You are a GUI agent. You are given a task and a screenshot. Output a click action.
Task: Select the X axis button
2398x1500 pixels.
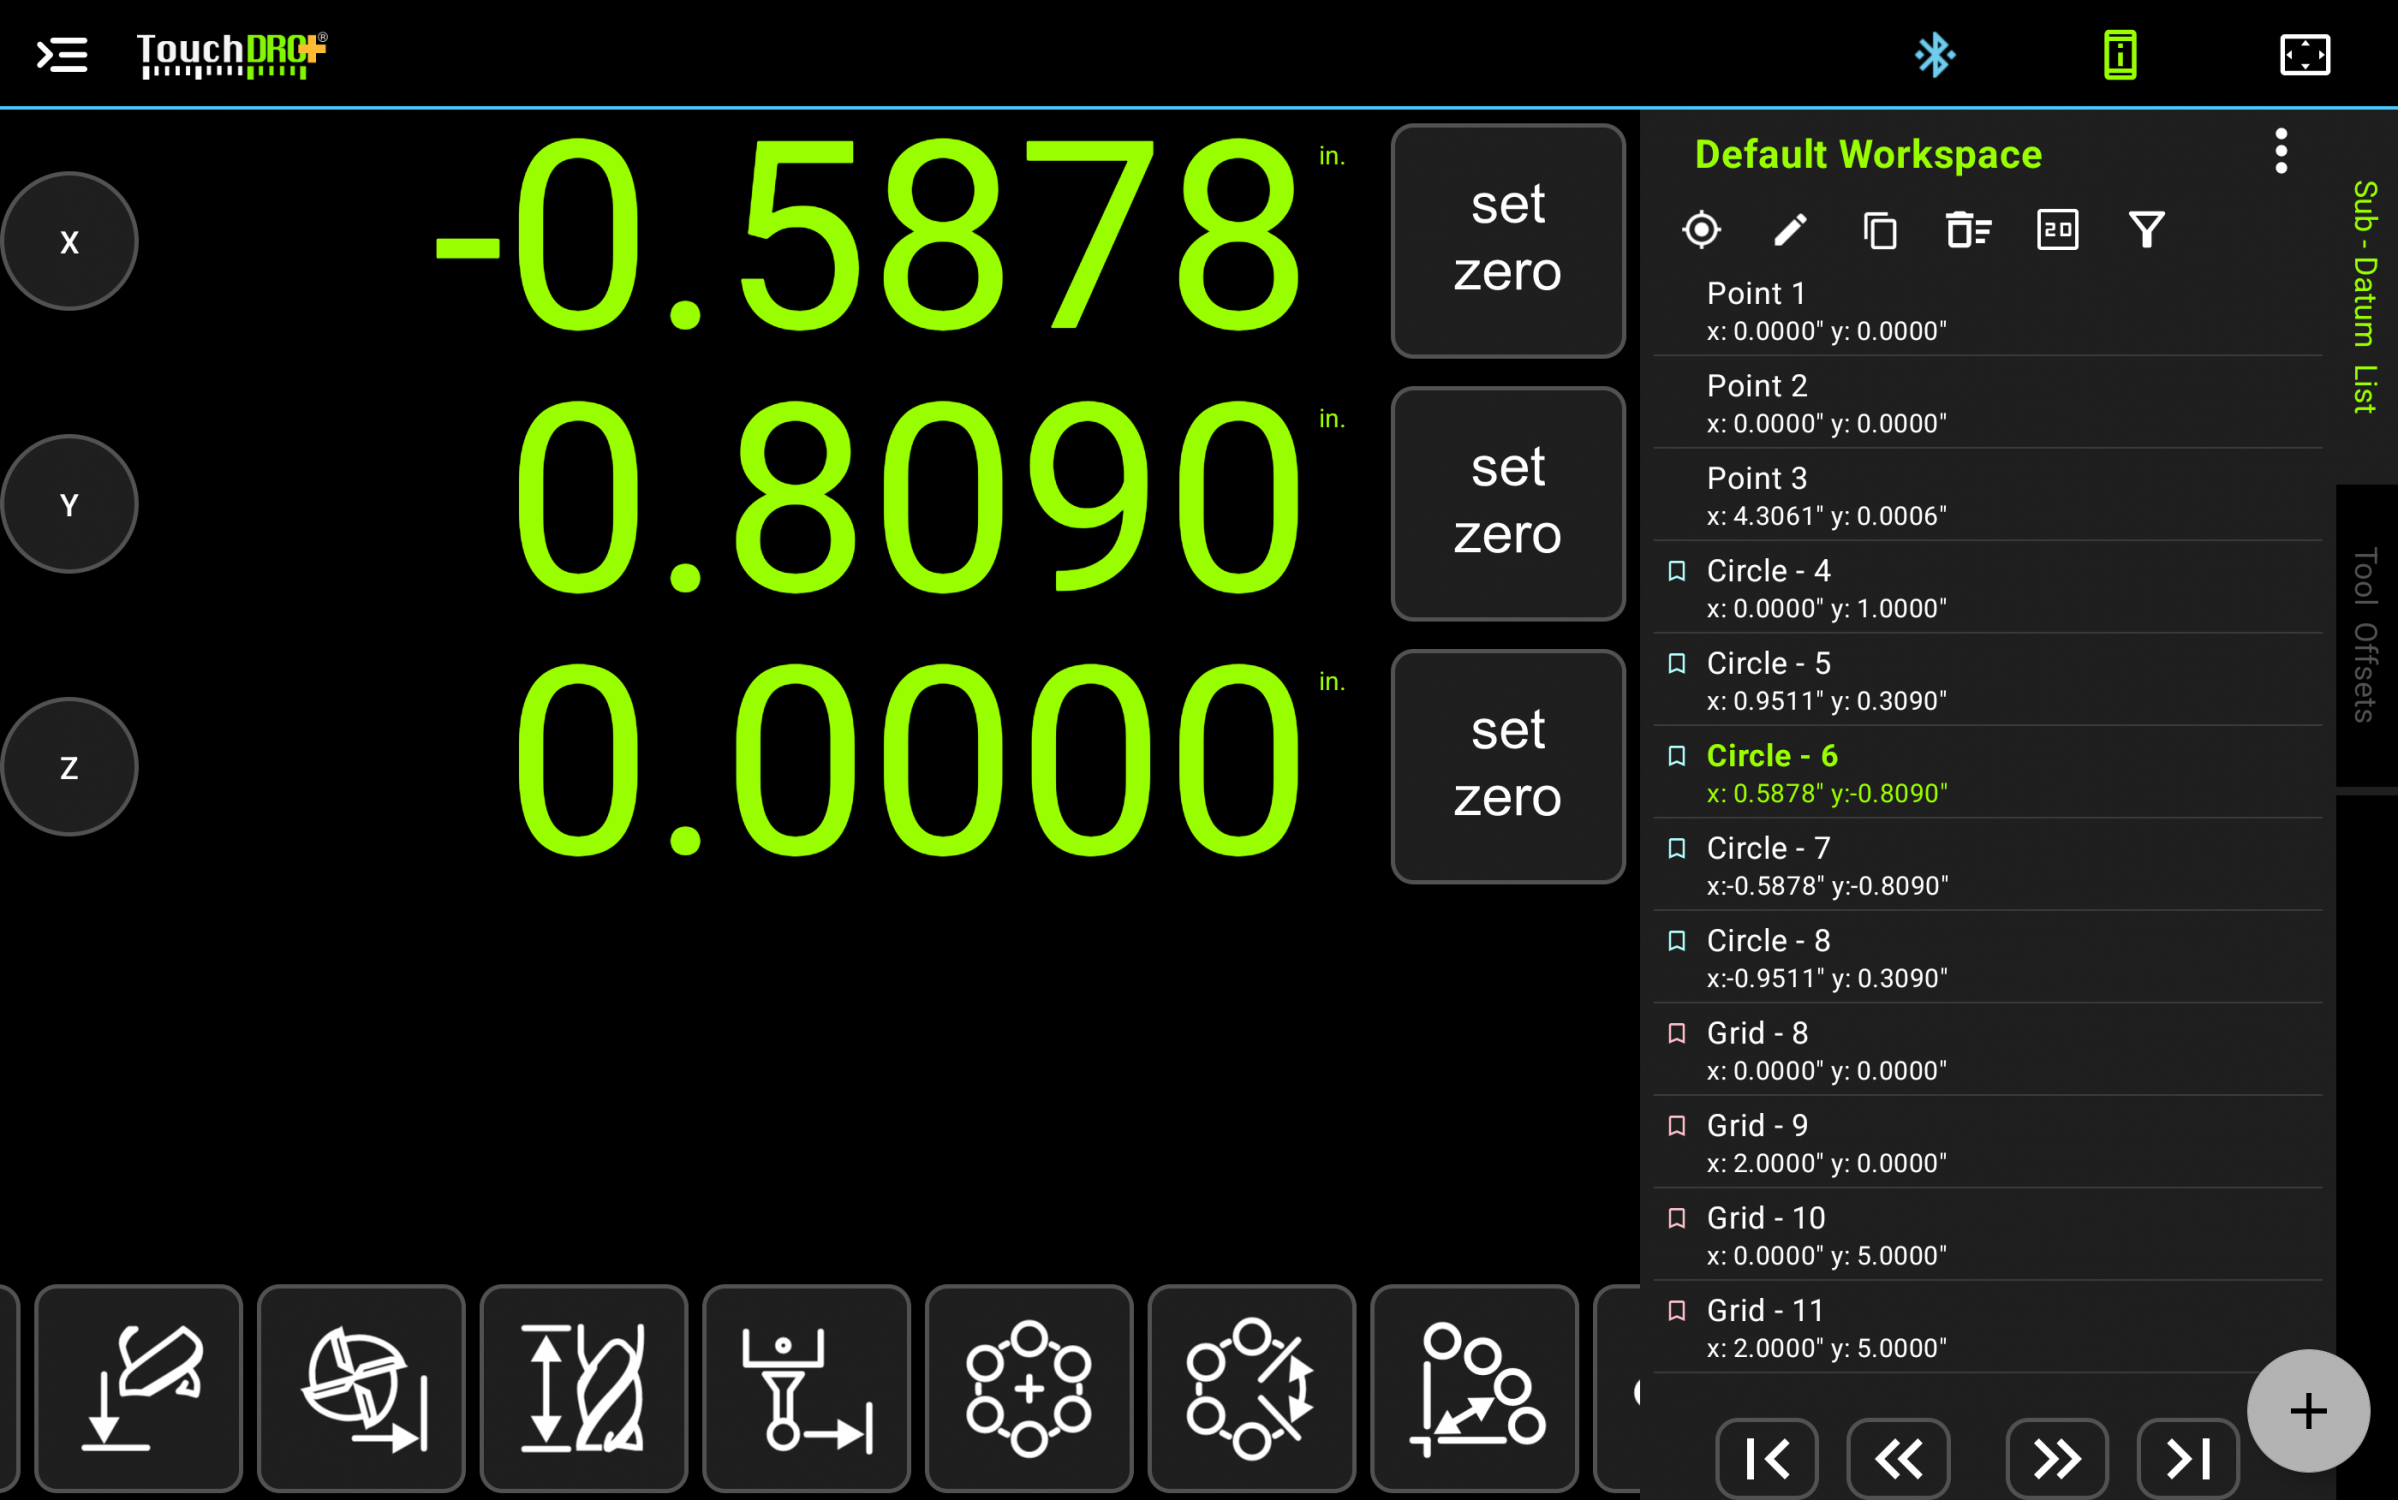69,241
